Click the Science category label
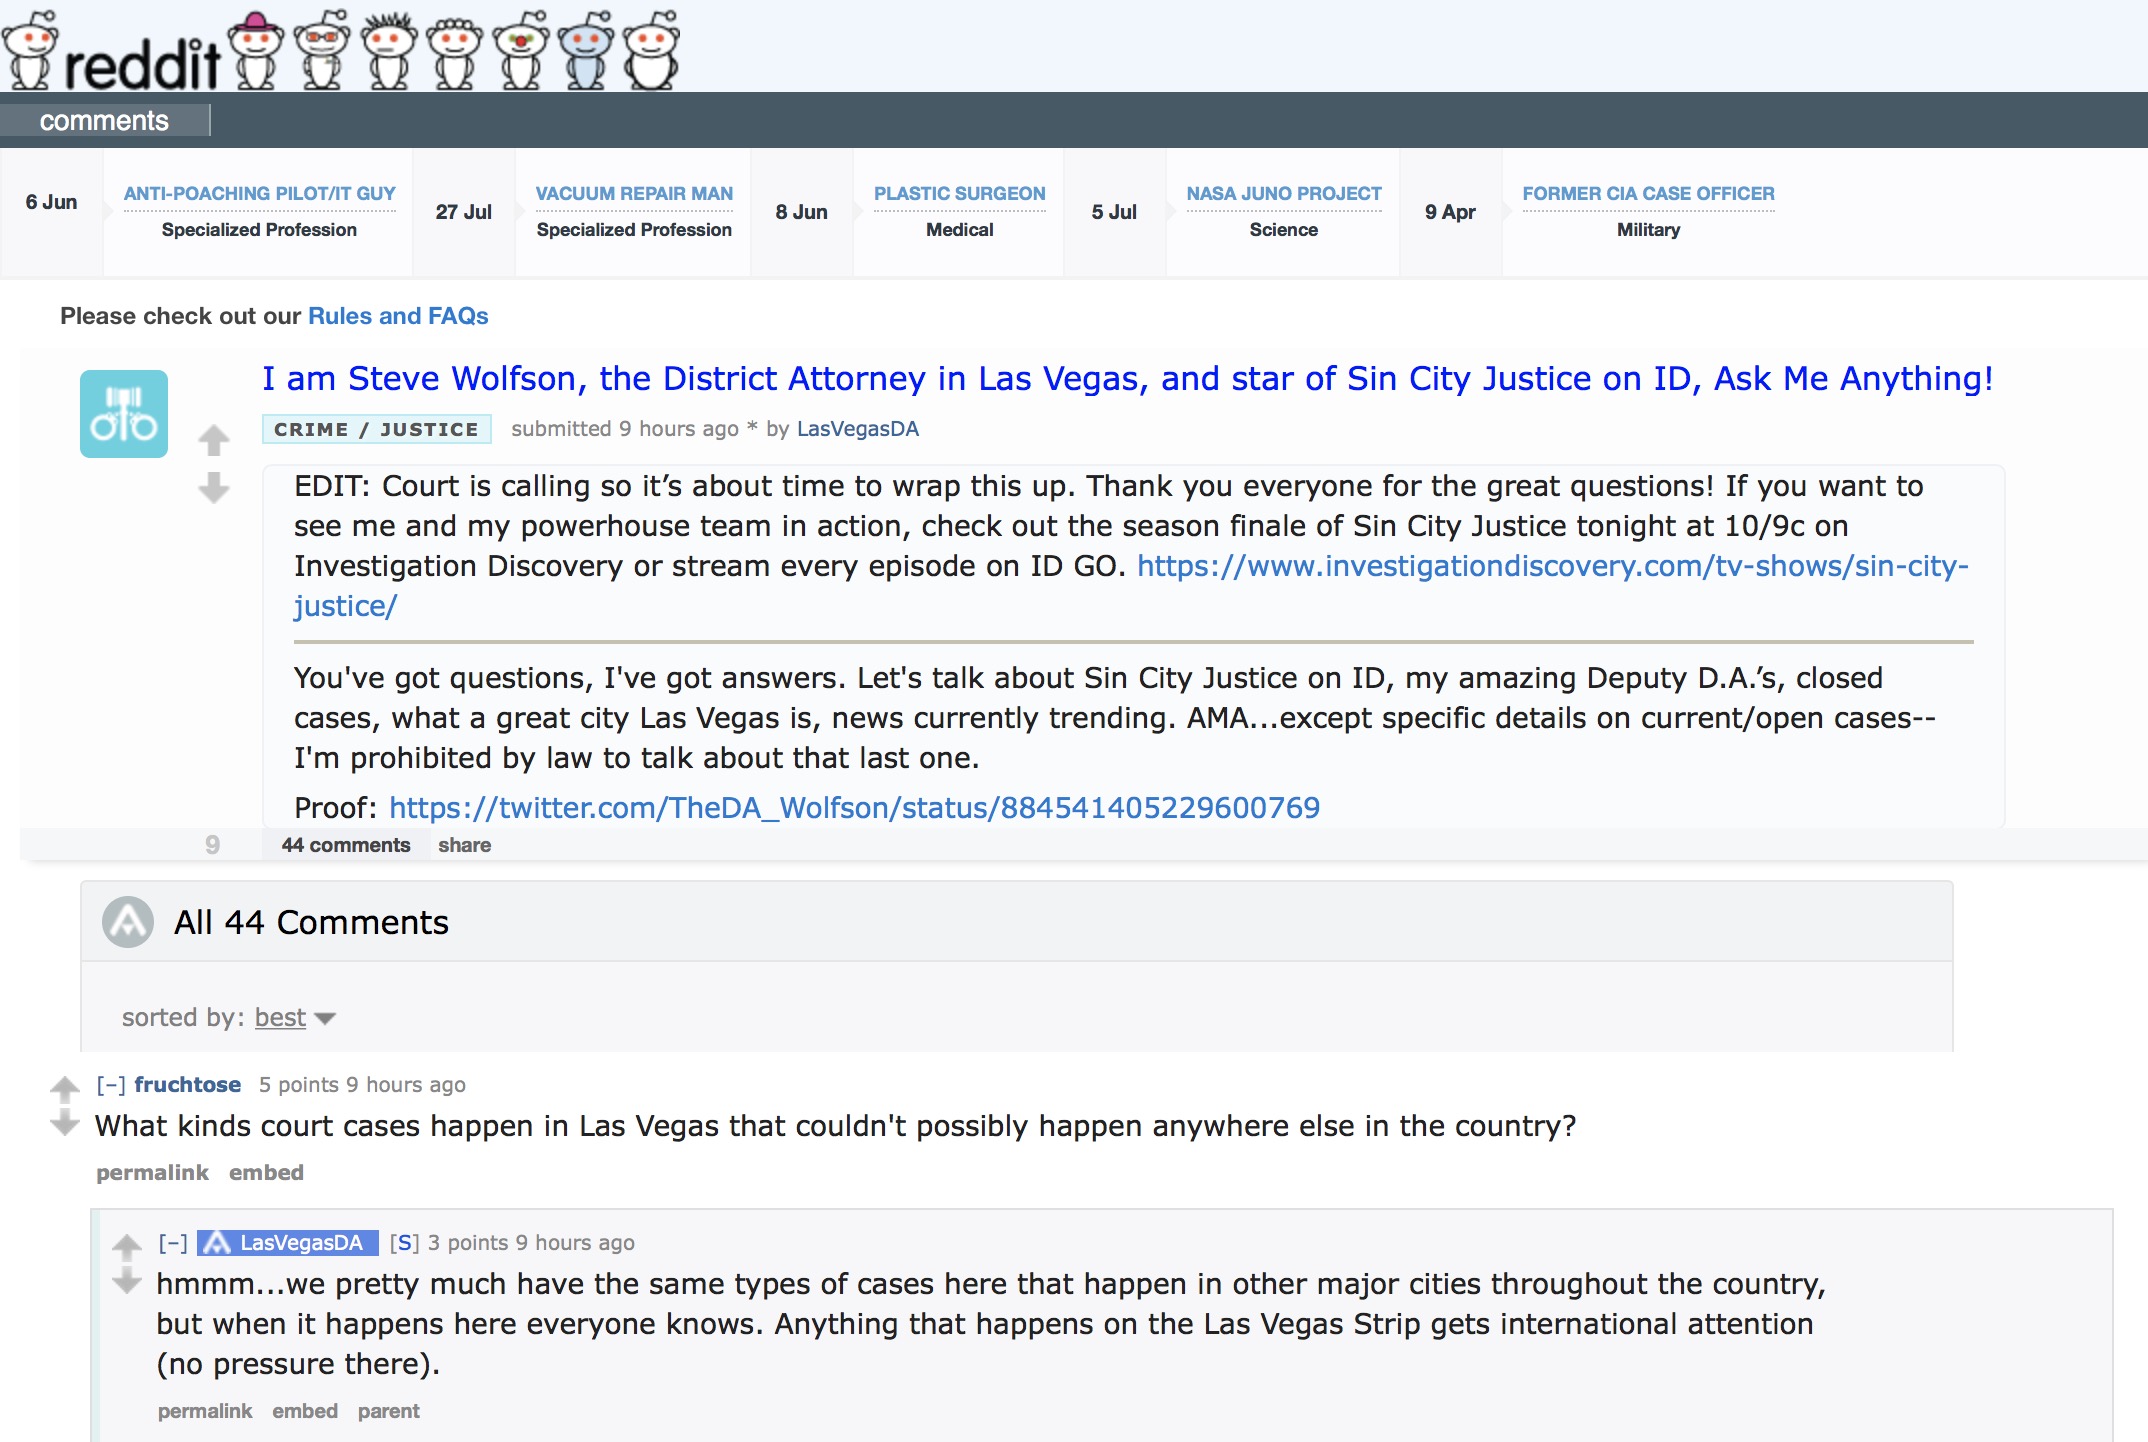 1284,230
